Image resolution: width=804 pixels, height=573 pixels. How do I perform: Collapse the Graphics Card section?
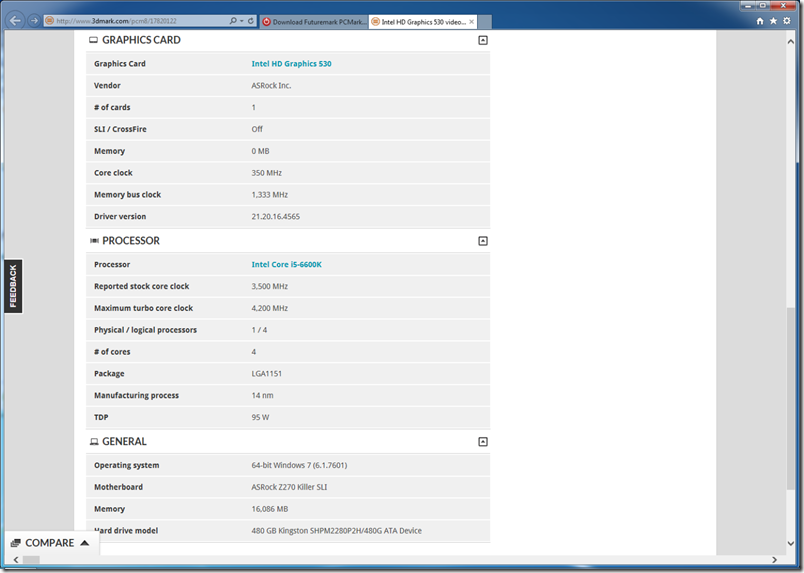pos(483,40)
